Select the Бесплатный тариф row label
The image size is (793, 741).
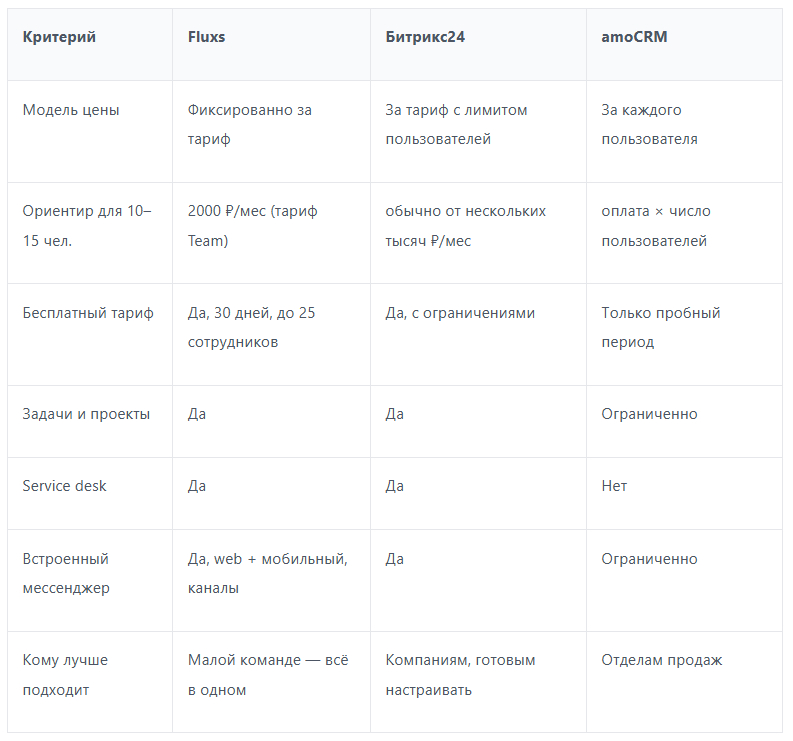(88, 313)
